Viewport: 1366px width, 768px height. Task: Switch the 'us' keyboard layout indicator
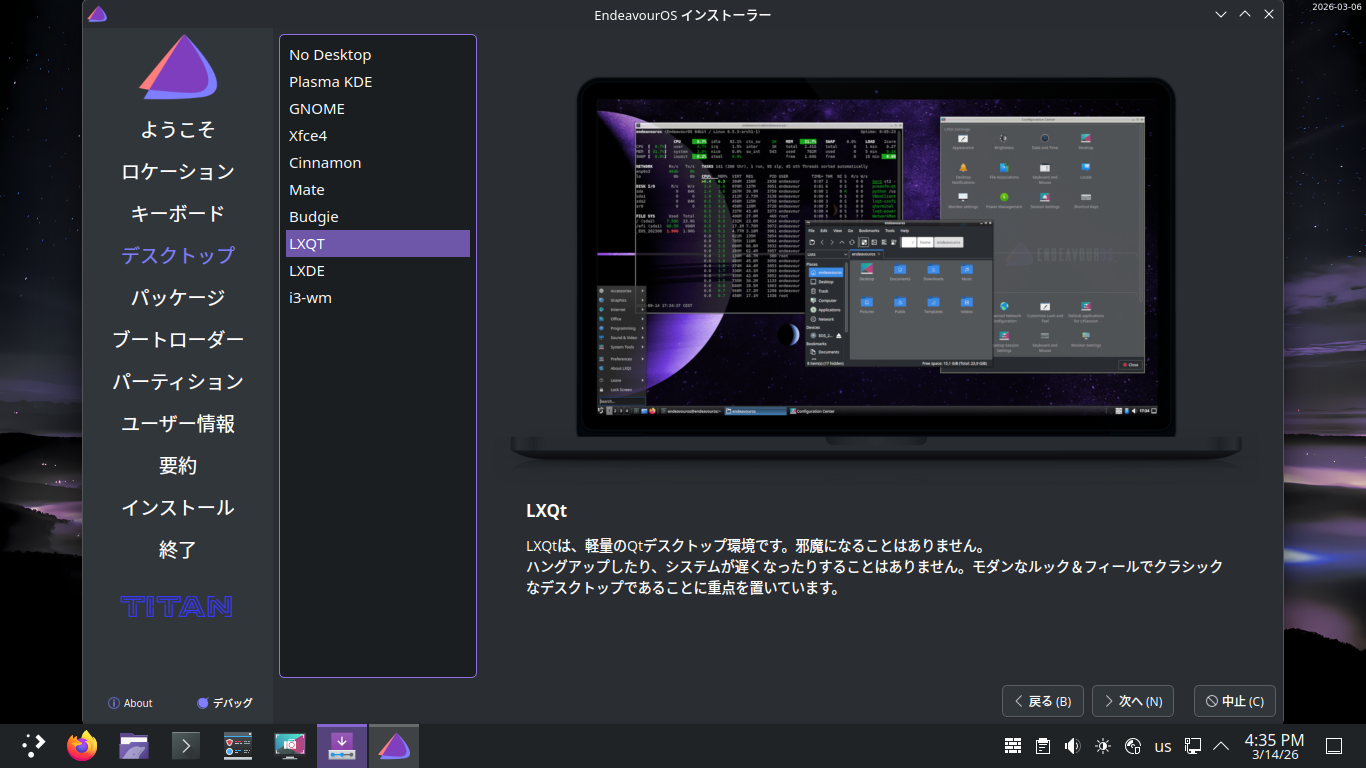click(1163, 746)
